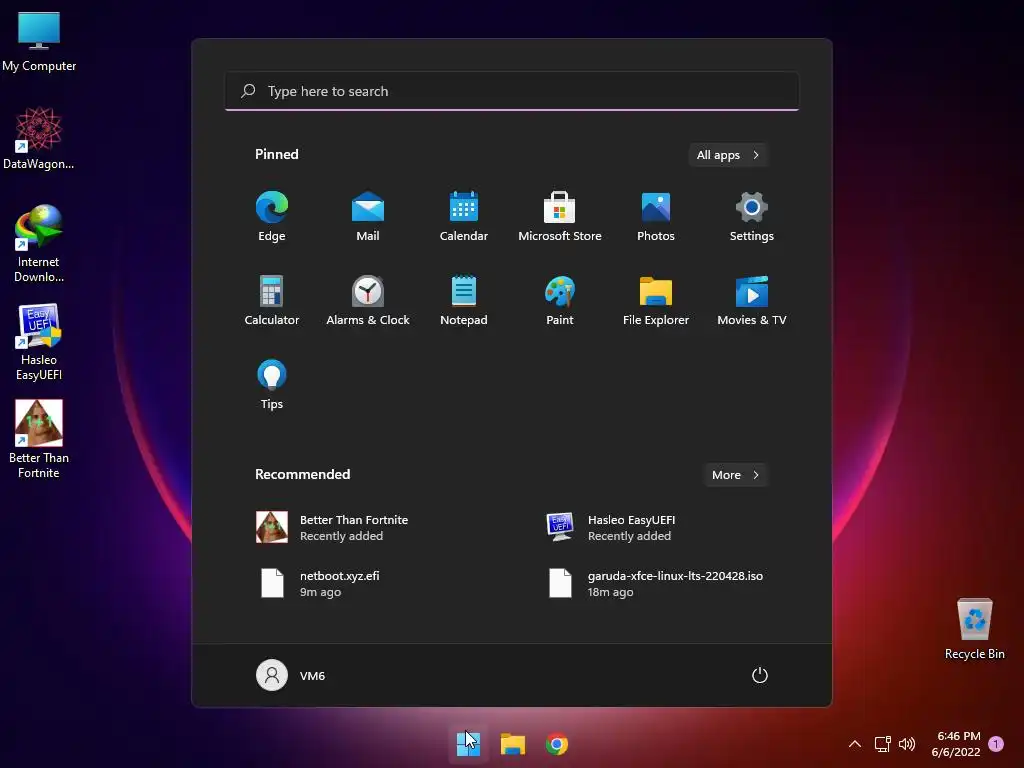Select My Computer desktop icon

[x=39, y=42]
